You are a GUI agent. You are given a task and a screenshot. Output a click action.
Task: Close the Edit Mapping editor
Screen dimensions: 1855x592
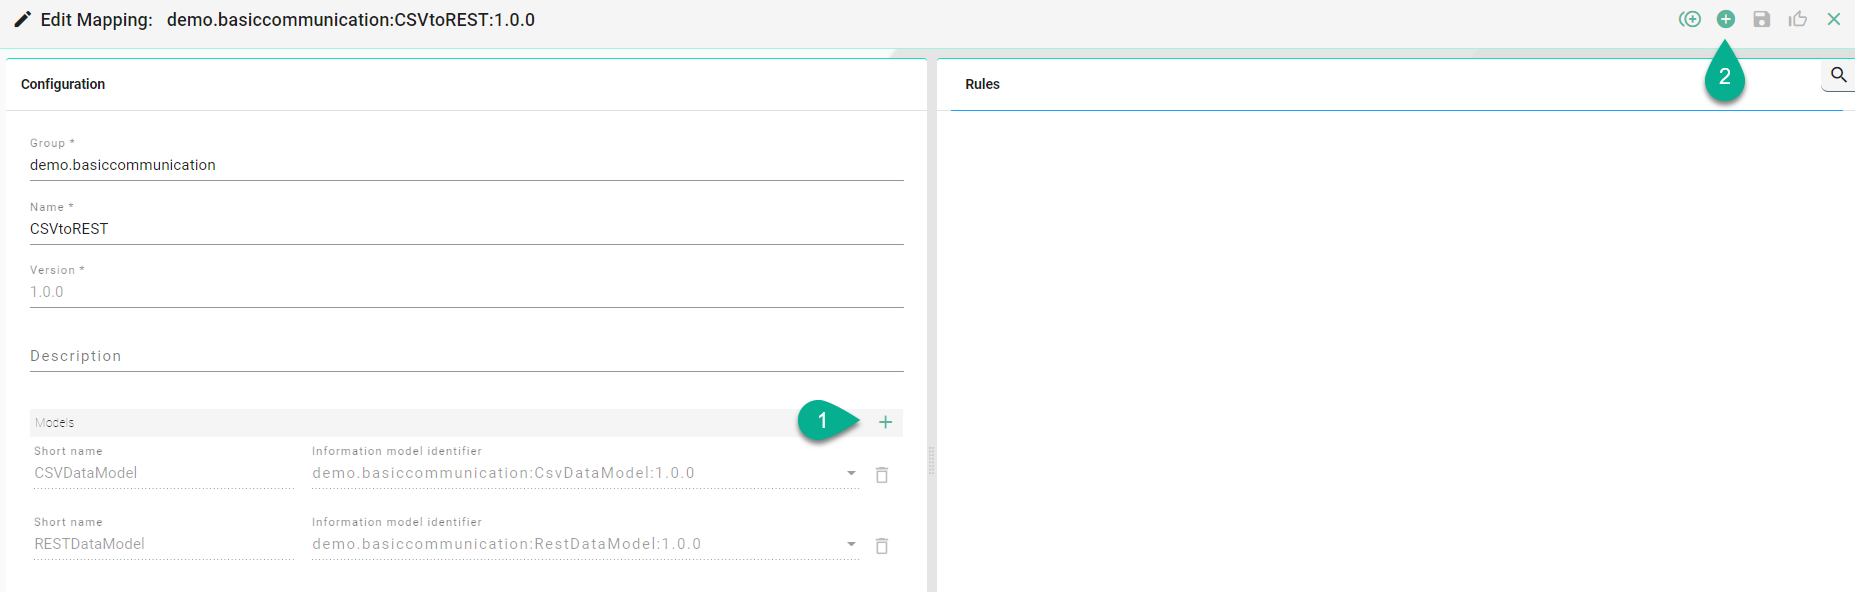pyautogui.click(x=1834, y=19)
